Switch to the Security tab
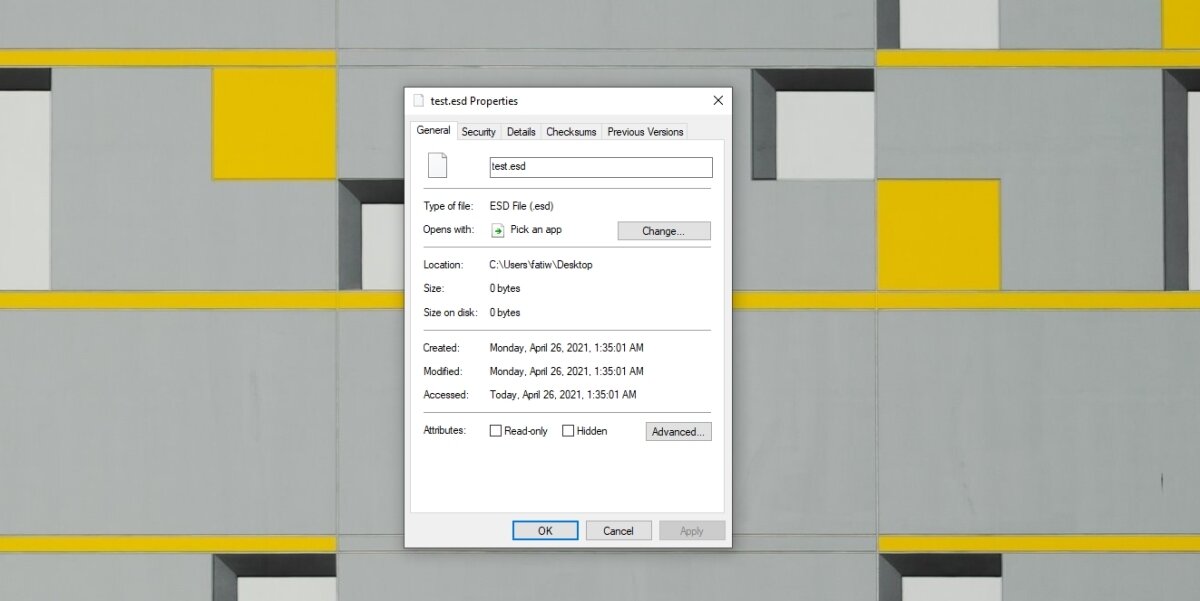The width and height of the screenshot is (1200, 601). [x=478, y=132]
